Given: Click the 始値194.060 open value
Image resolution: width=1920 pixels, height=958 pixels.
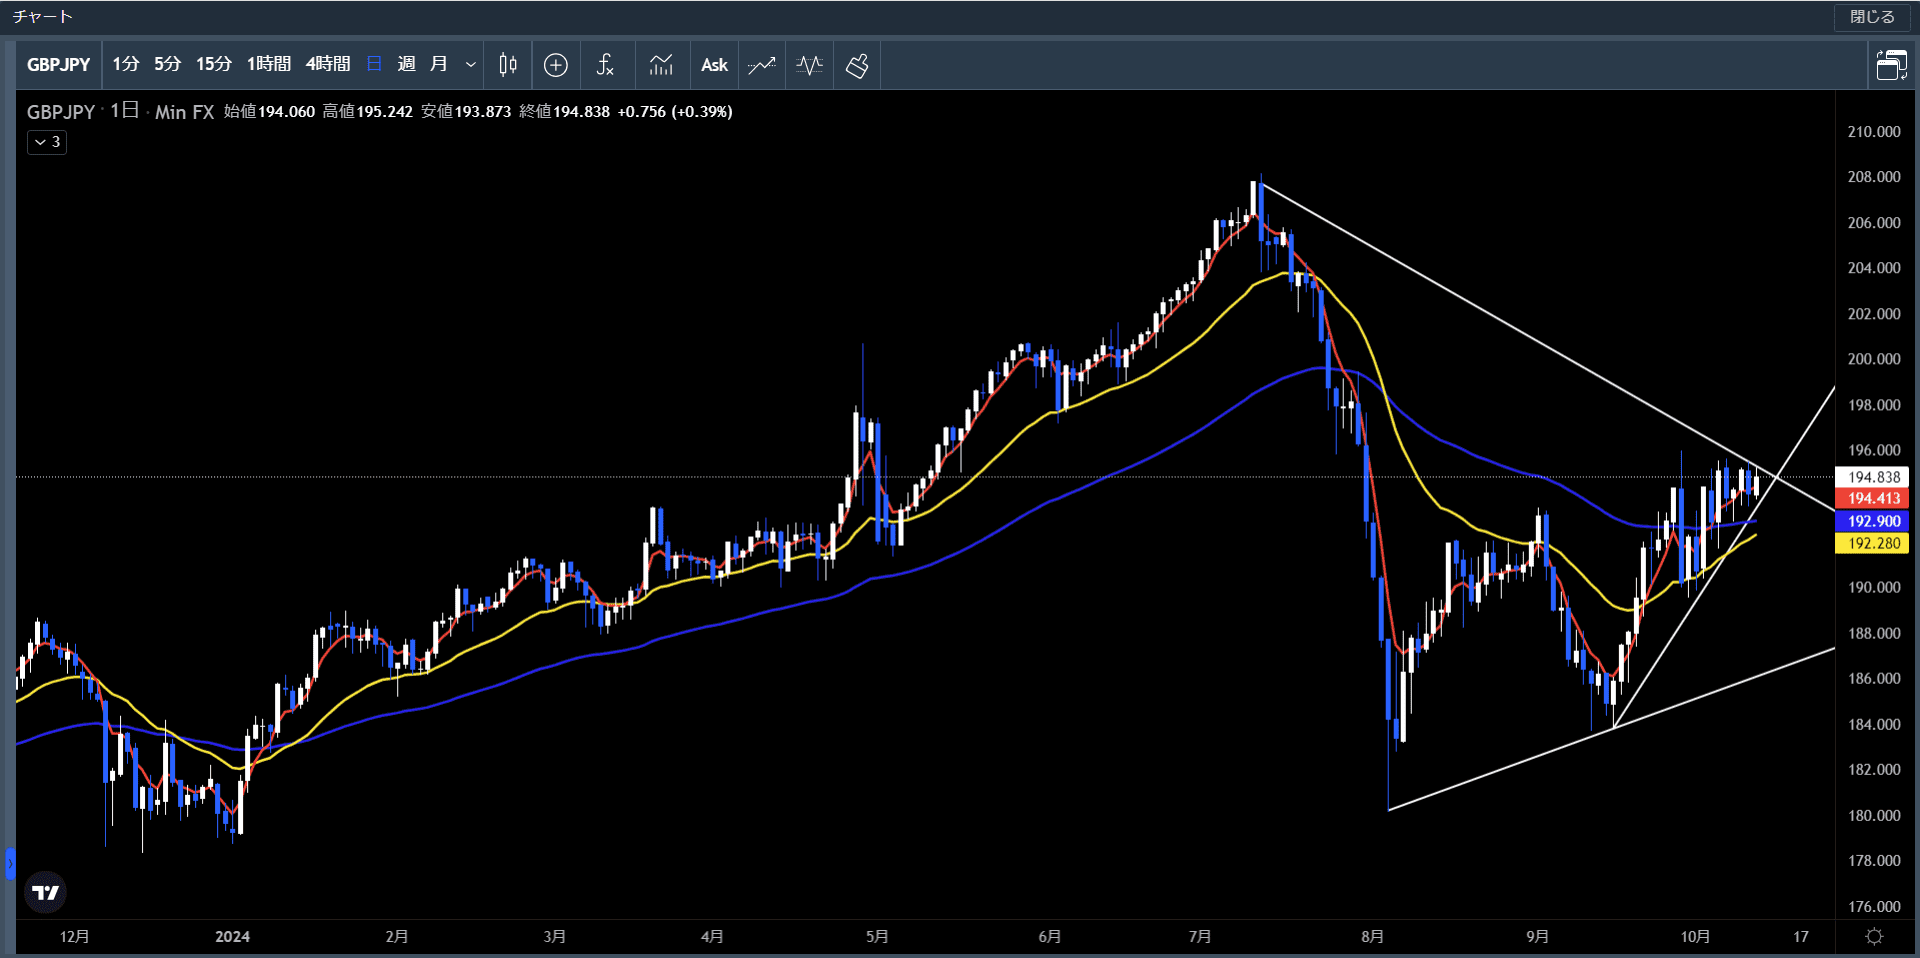Looking at the screenshot, I should coord(269,112).
